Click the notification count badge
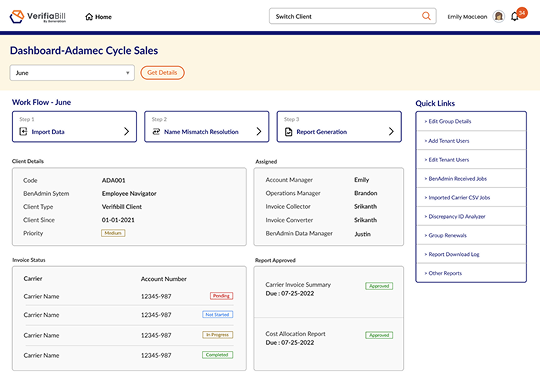540x378 pixels. (x=522, y=13)
